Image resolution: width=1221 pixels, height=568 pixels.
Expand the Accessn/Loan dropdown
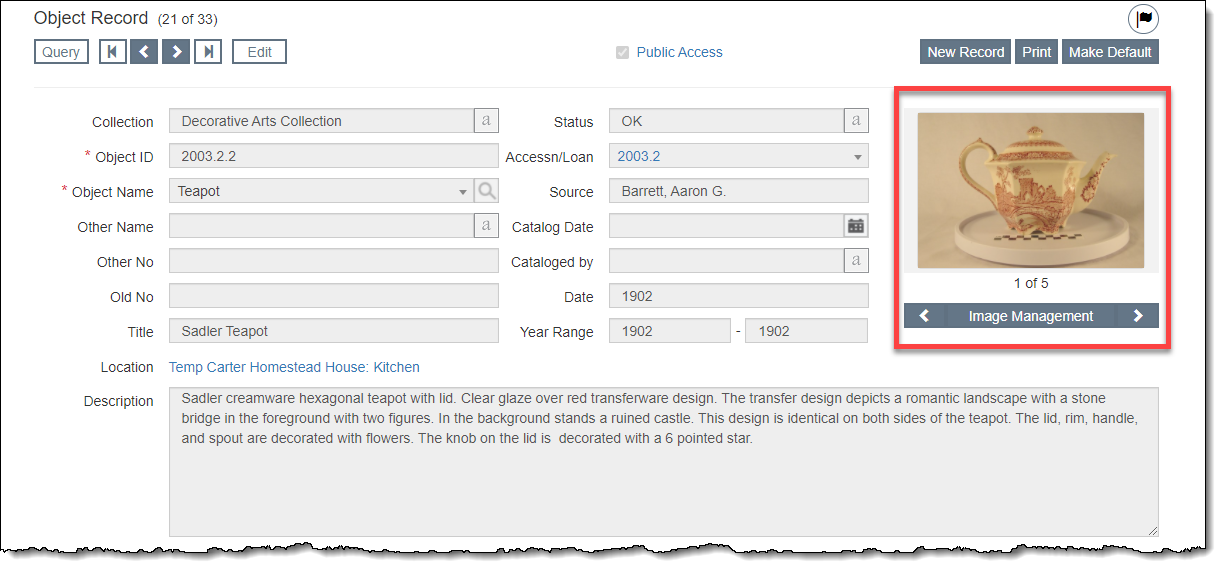pos(857,157)
